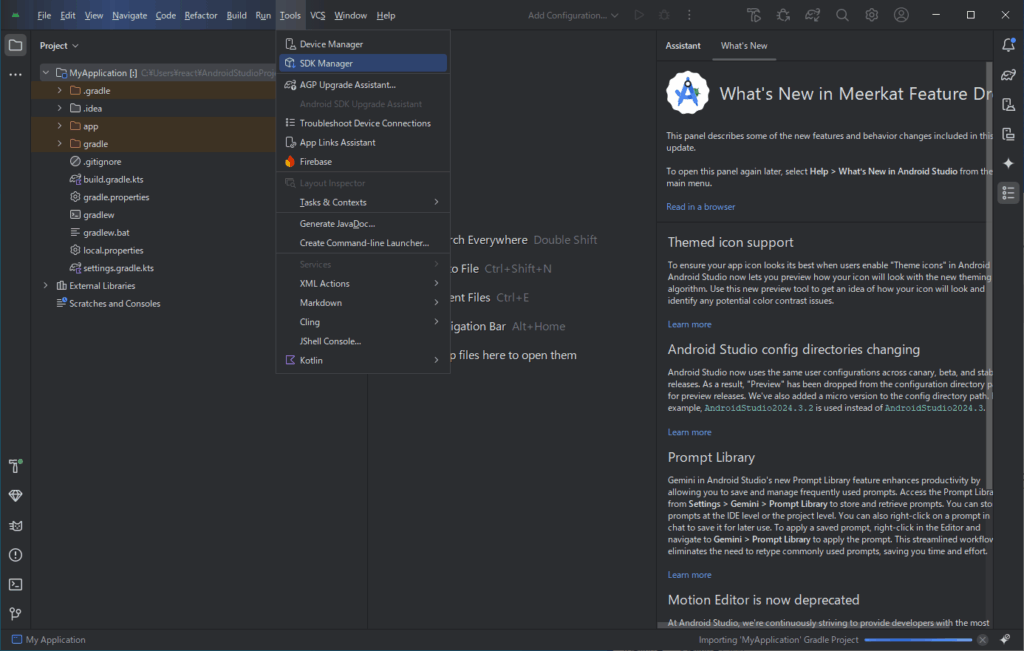1024x651 pixels.
Task: Click the Gemini status bar icon
Action: pyautogui.click(x=1005, y=639)
